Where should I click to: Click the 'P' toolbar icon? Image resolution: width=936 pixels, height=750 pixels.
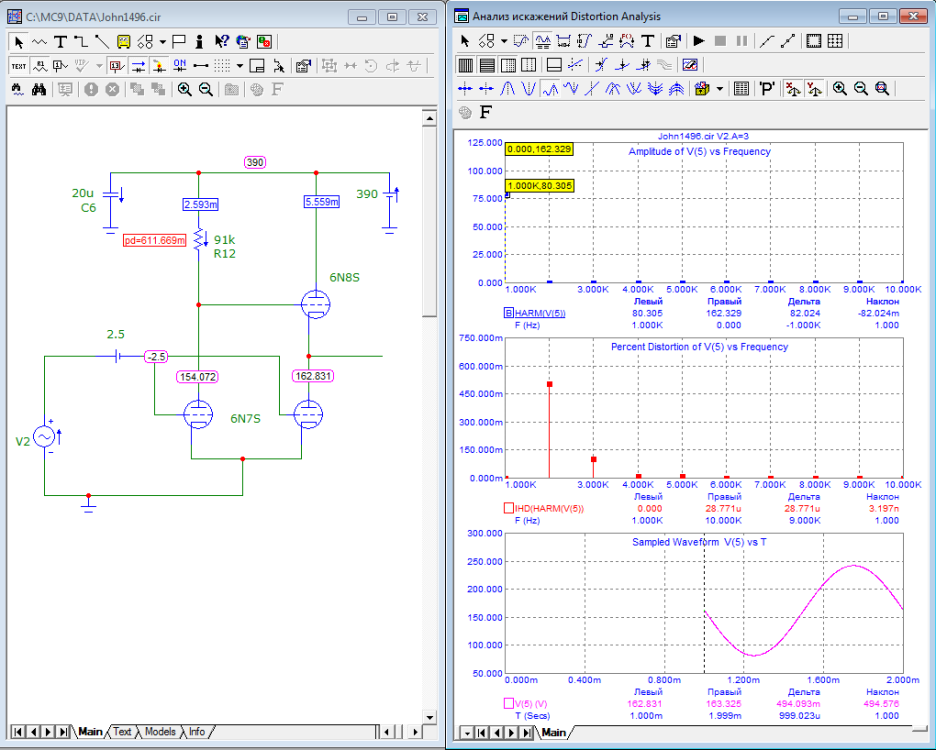[x=767, y=88]
